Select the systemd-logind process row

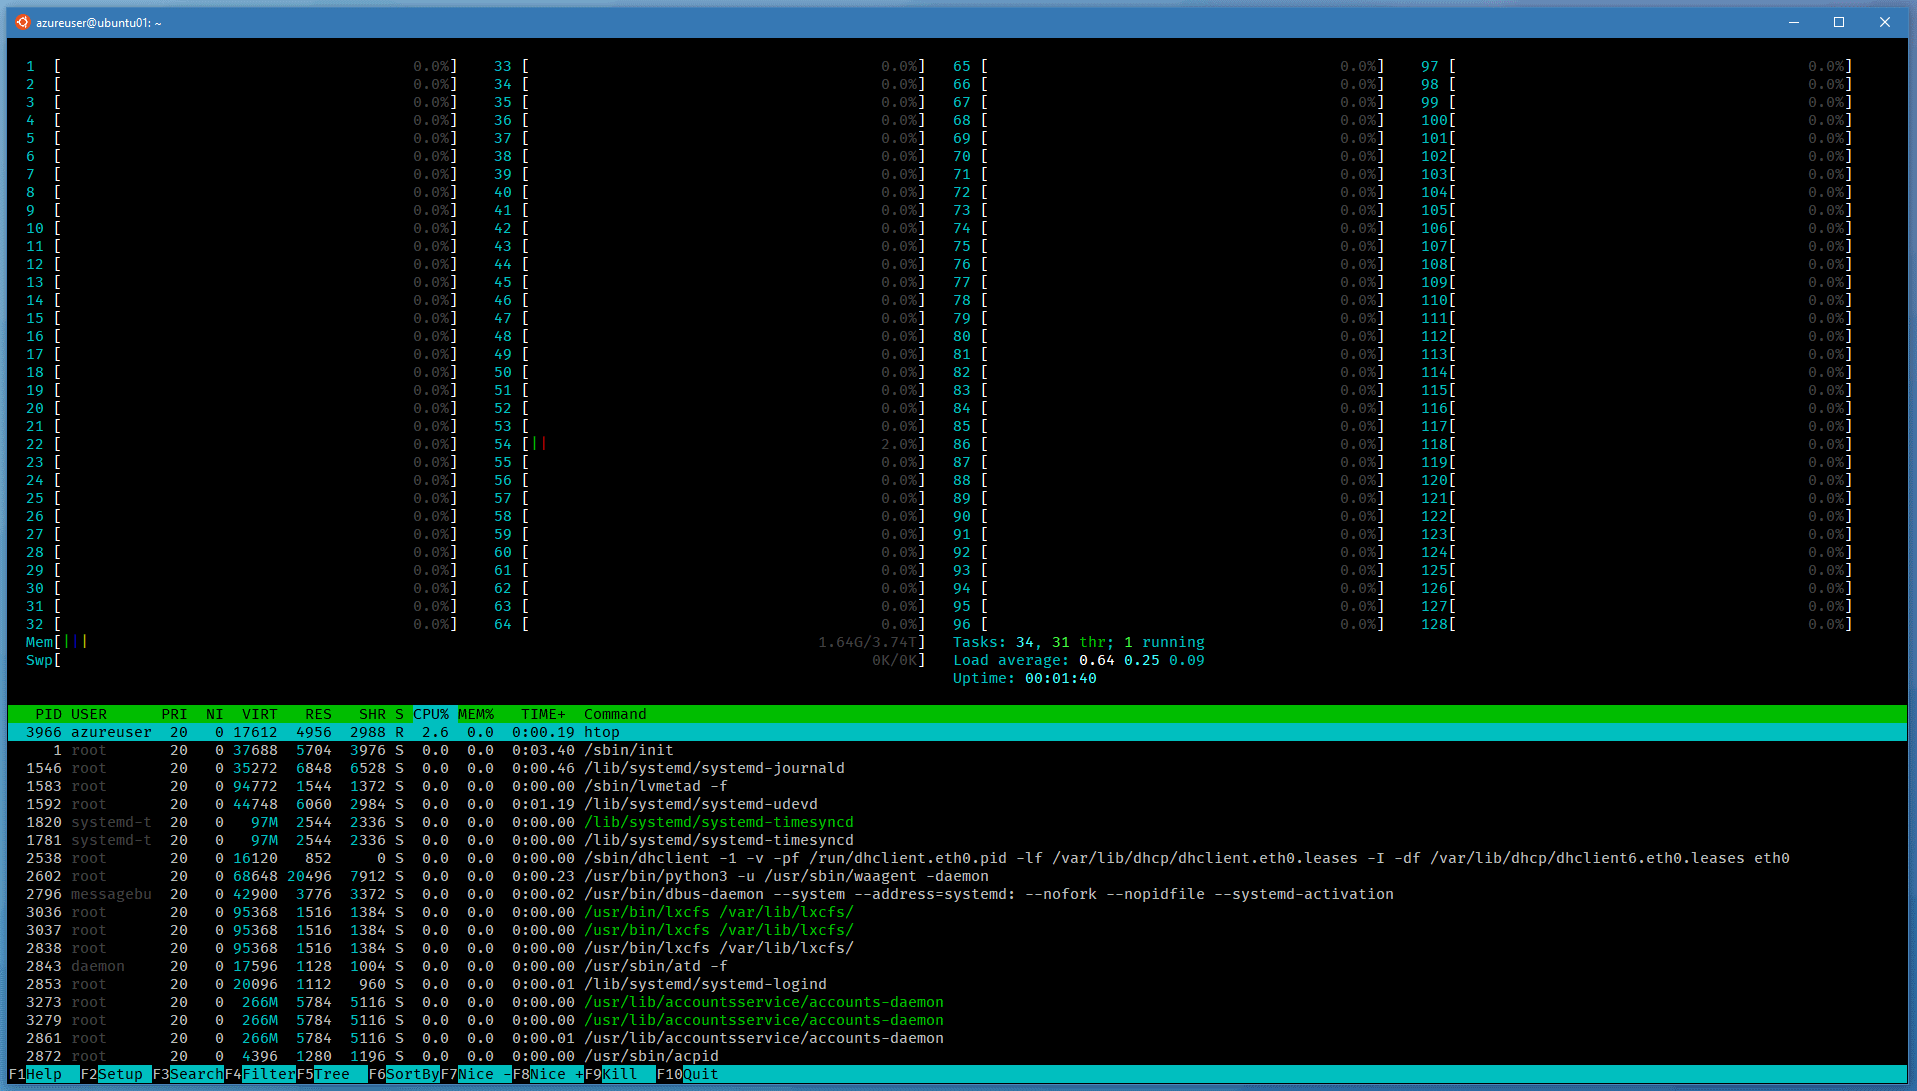[x=957, y=984]
